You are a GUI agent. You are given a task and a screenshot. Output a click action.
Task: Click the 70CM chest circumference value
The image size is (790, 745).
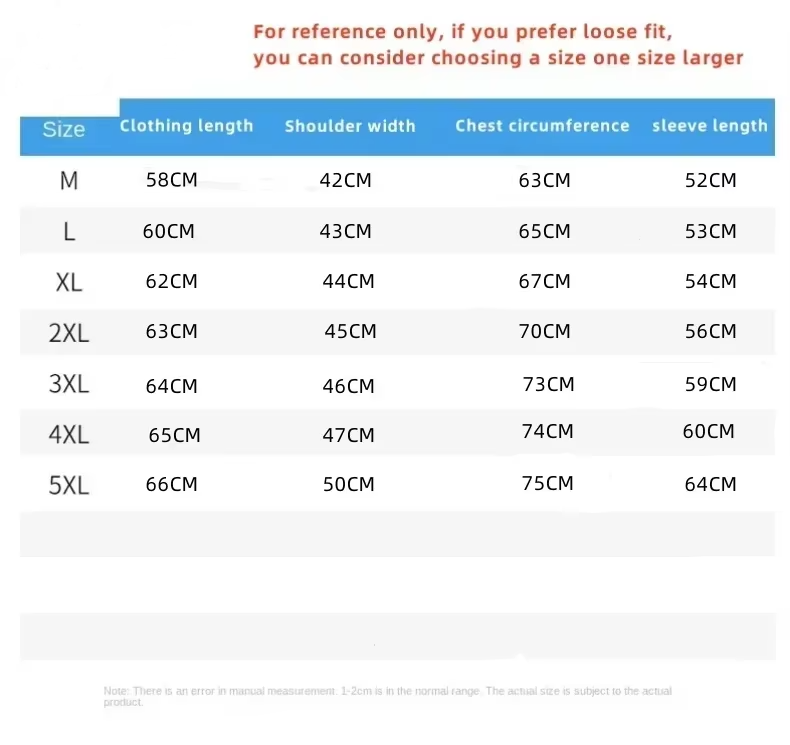[545, 331]
